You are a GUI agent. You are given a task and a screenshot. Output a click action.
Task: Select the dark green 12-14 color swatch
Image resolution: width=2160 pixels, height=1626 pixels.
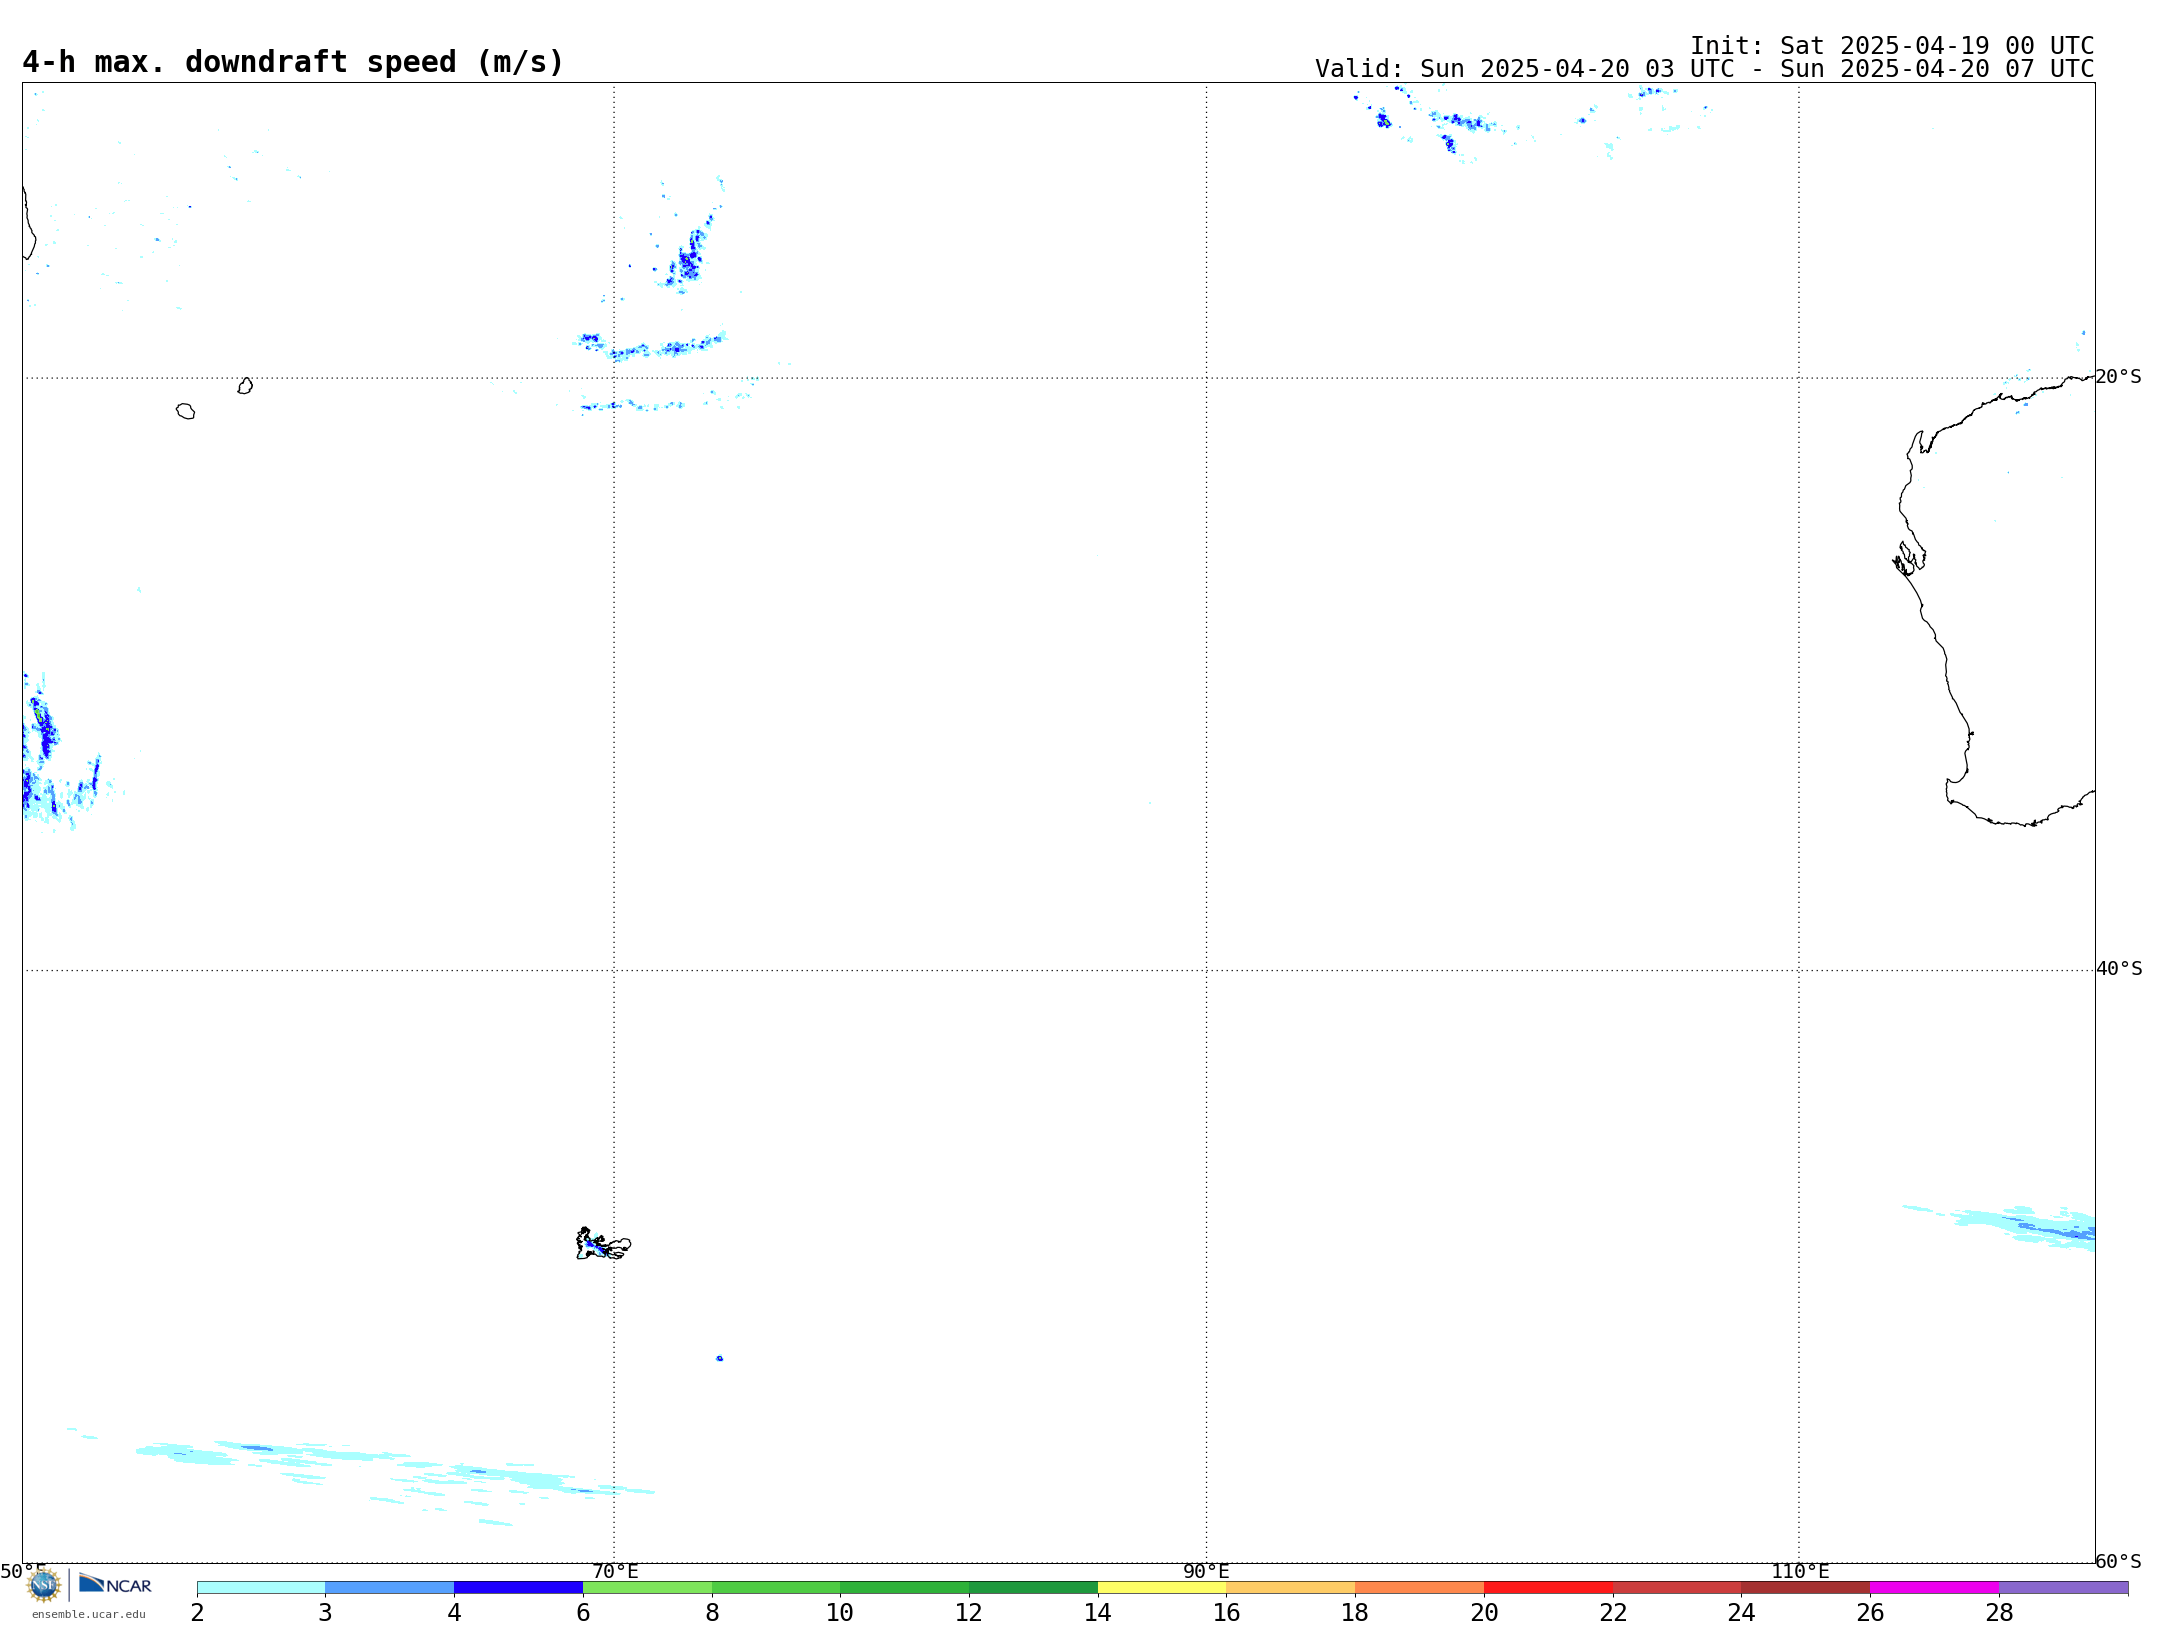1033,1587
